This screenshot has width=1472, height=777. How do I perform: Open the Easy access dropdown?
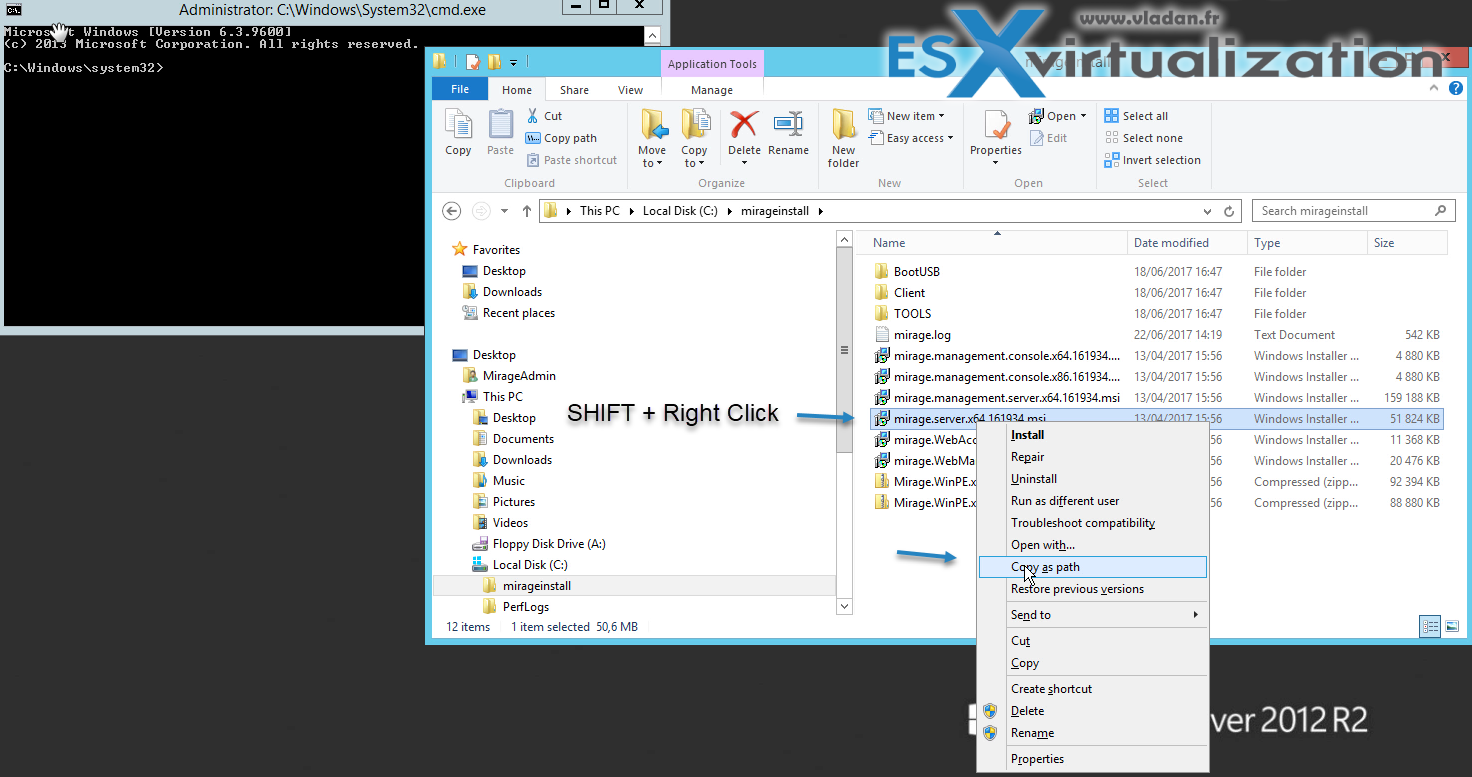tap(910, 138)
